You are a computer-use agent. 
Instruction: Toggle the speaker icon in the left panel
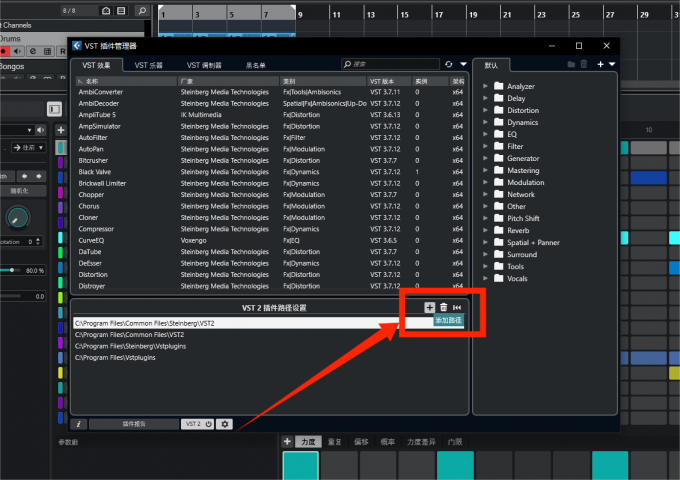(x=40, y=130)
